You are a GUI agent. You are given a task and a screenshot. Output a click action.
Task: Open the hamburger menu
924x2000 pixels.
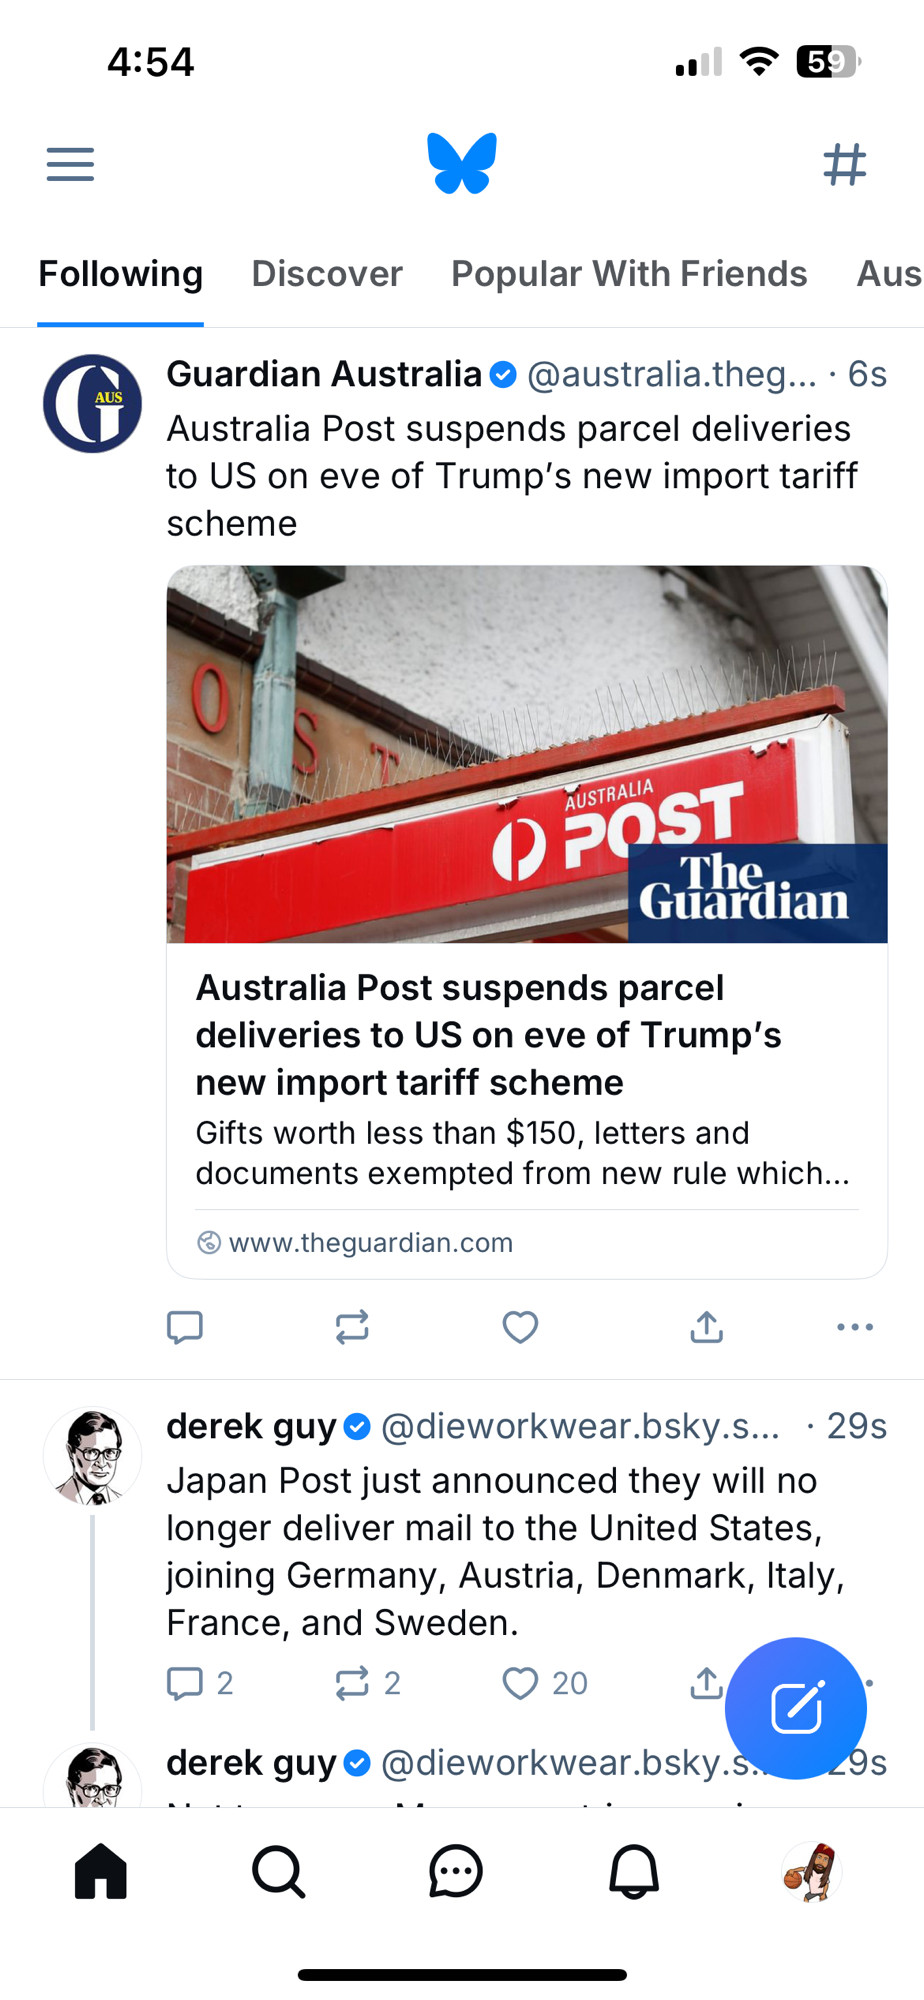(70, 164)
